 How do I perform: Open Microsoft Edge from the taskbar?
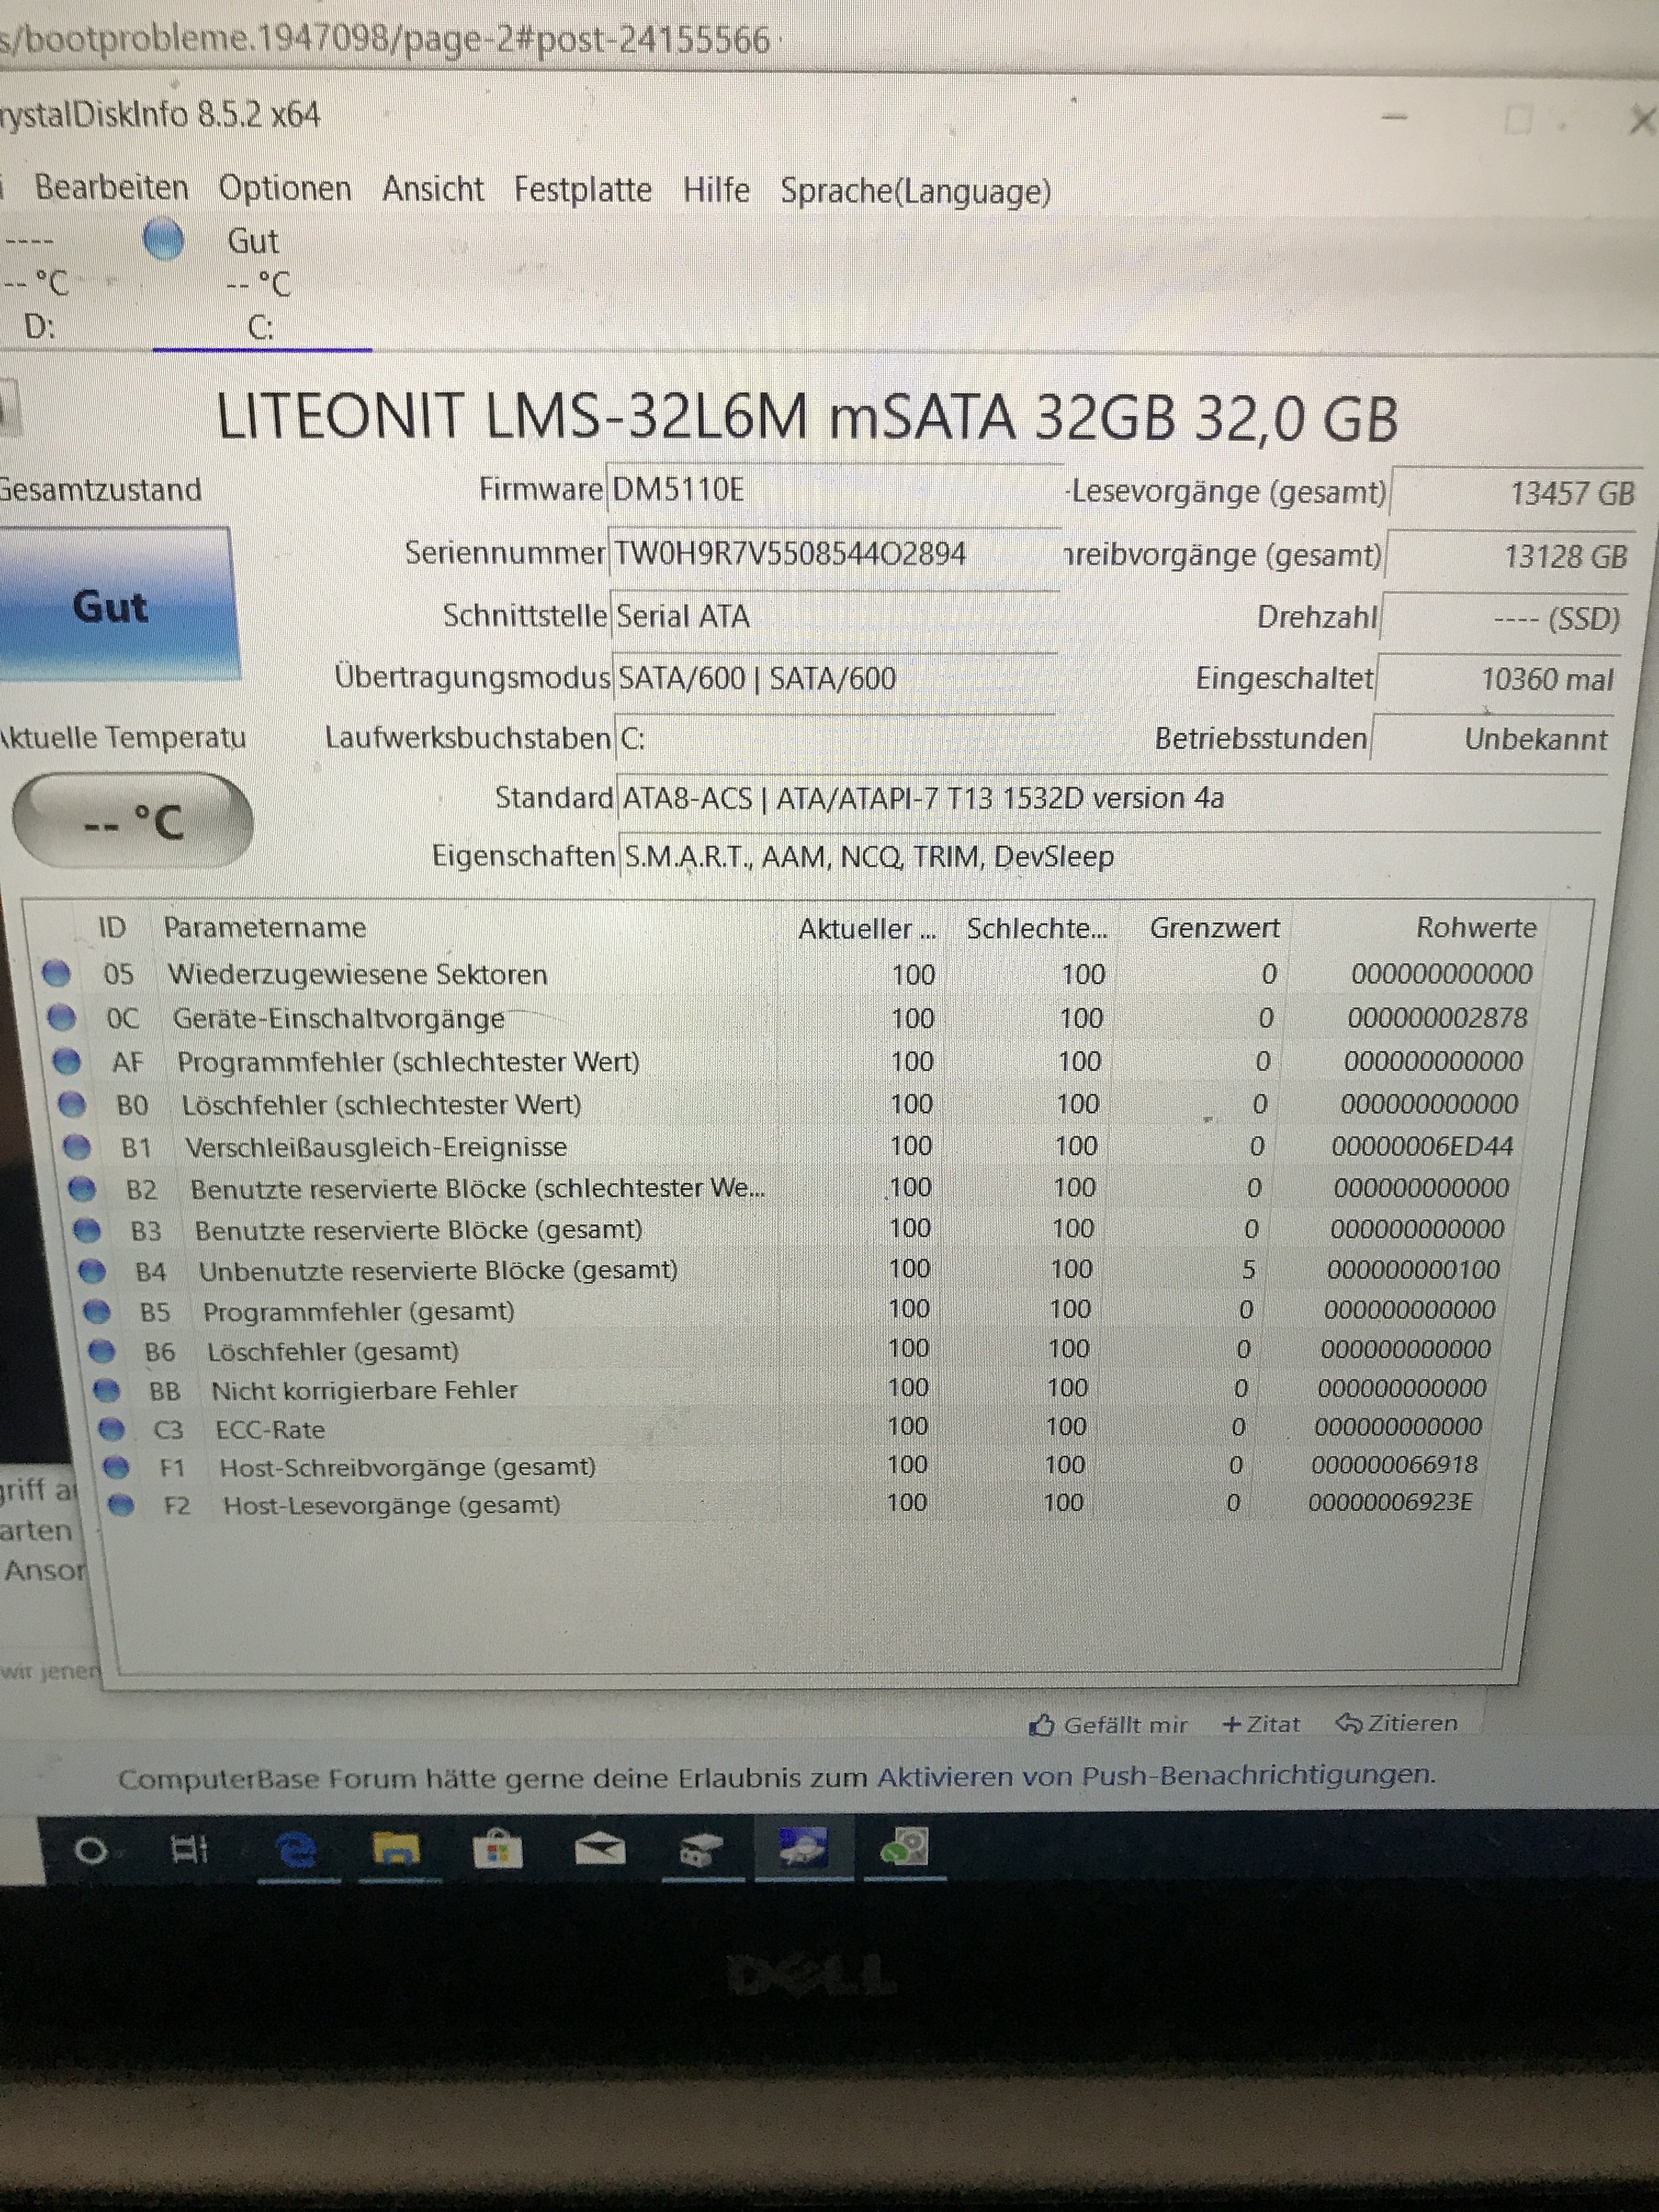tap(296, 1850)
